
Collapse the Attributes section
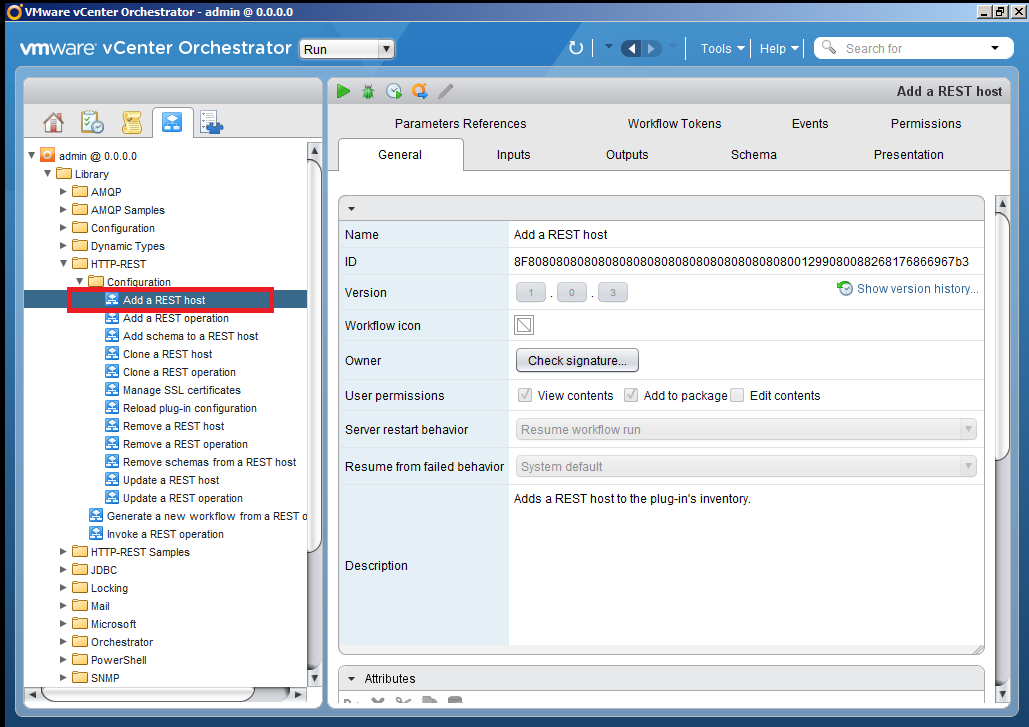pyautogui.click(x=352, y=678)
